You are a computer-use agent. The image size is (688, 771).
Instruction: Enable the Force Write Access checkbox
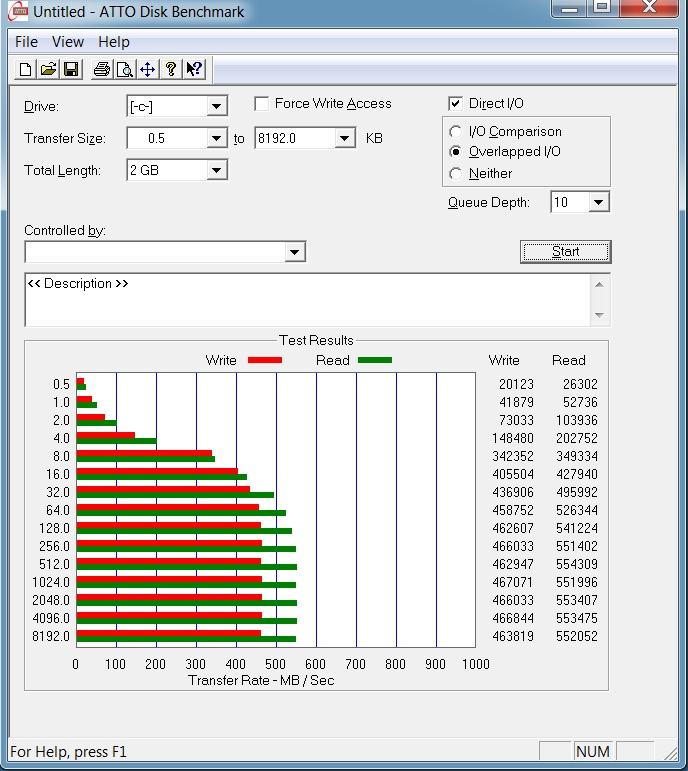(262, 104)
